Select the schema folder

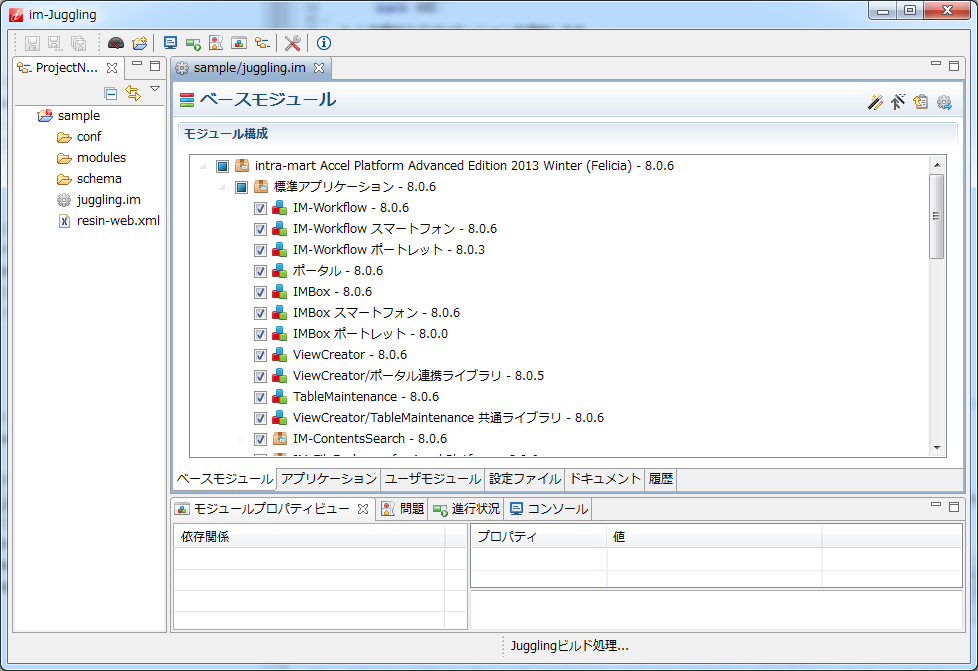pyautogui.click(x=99, y=179)
